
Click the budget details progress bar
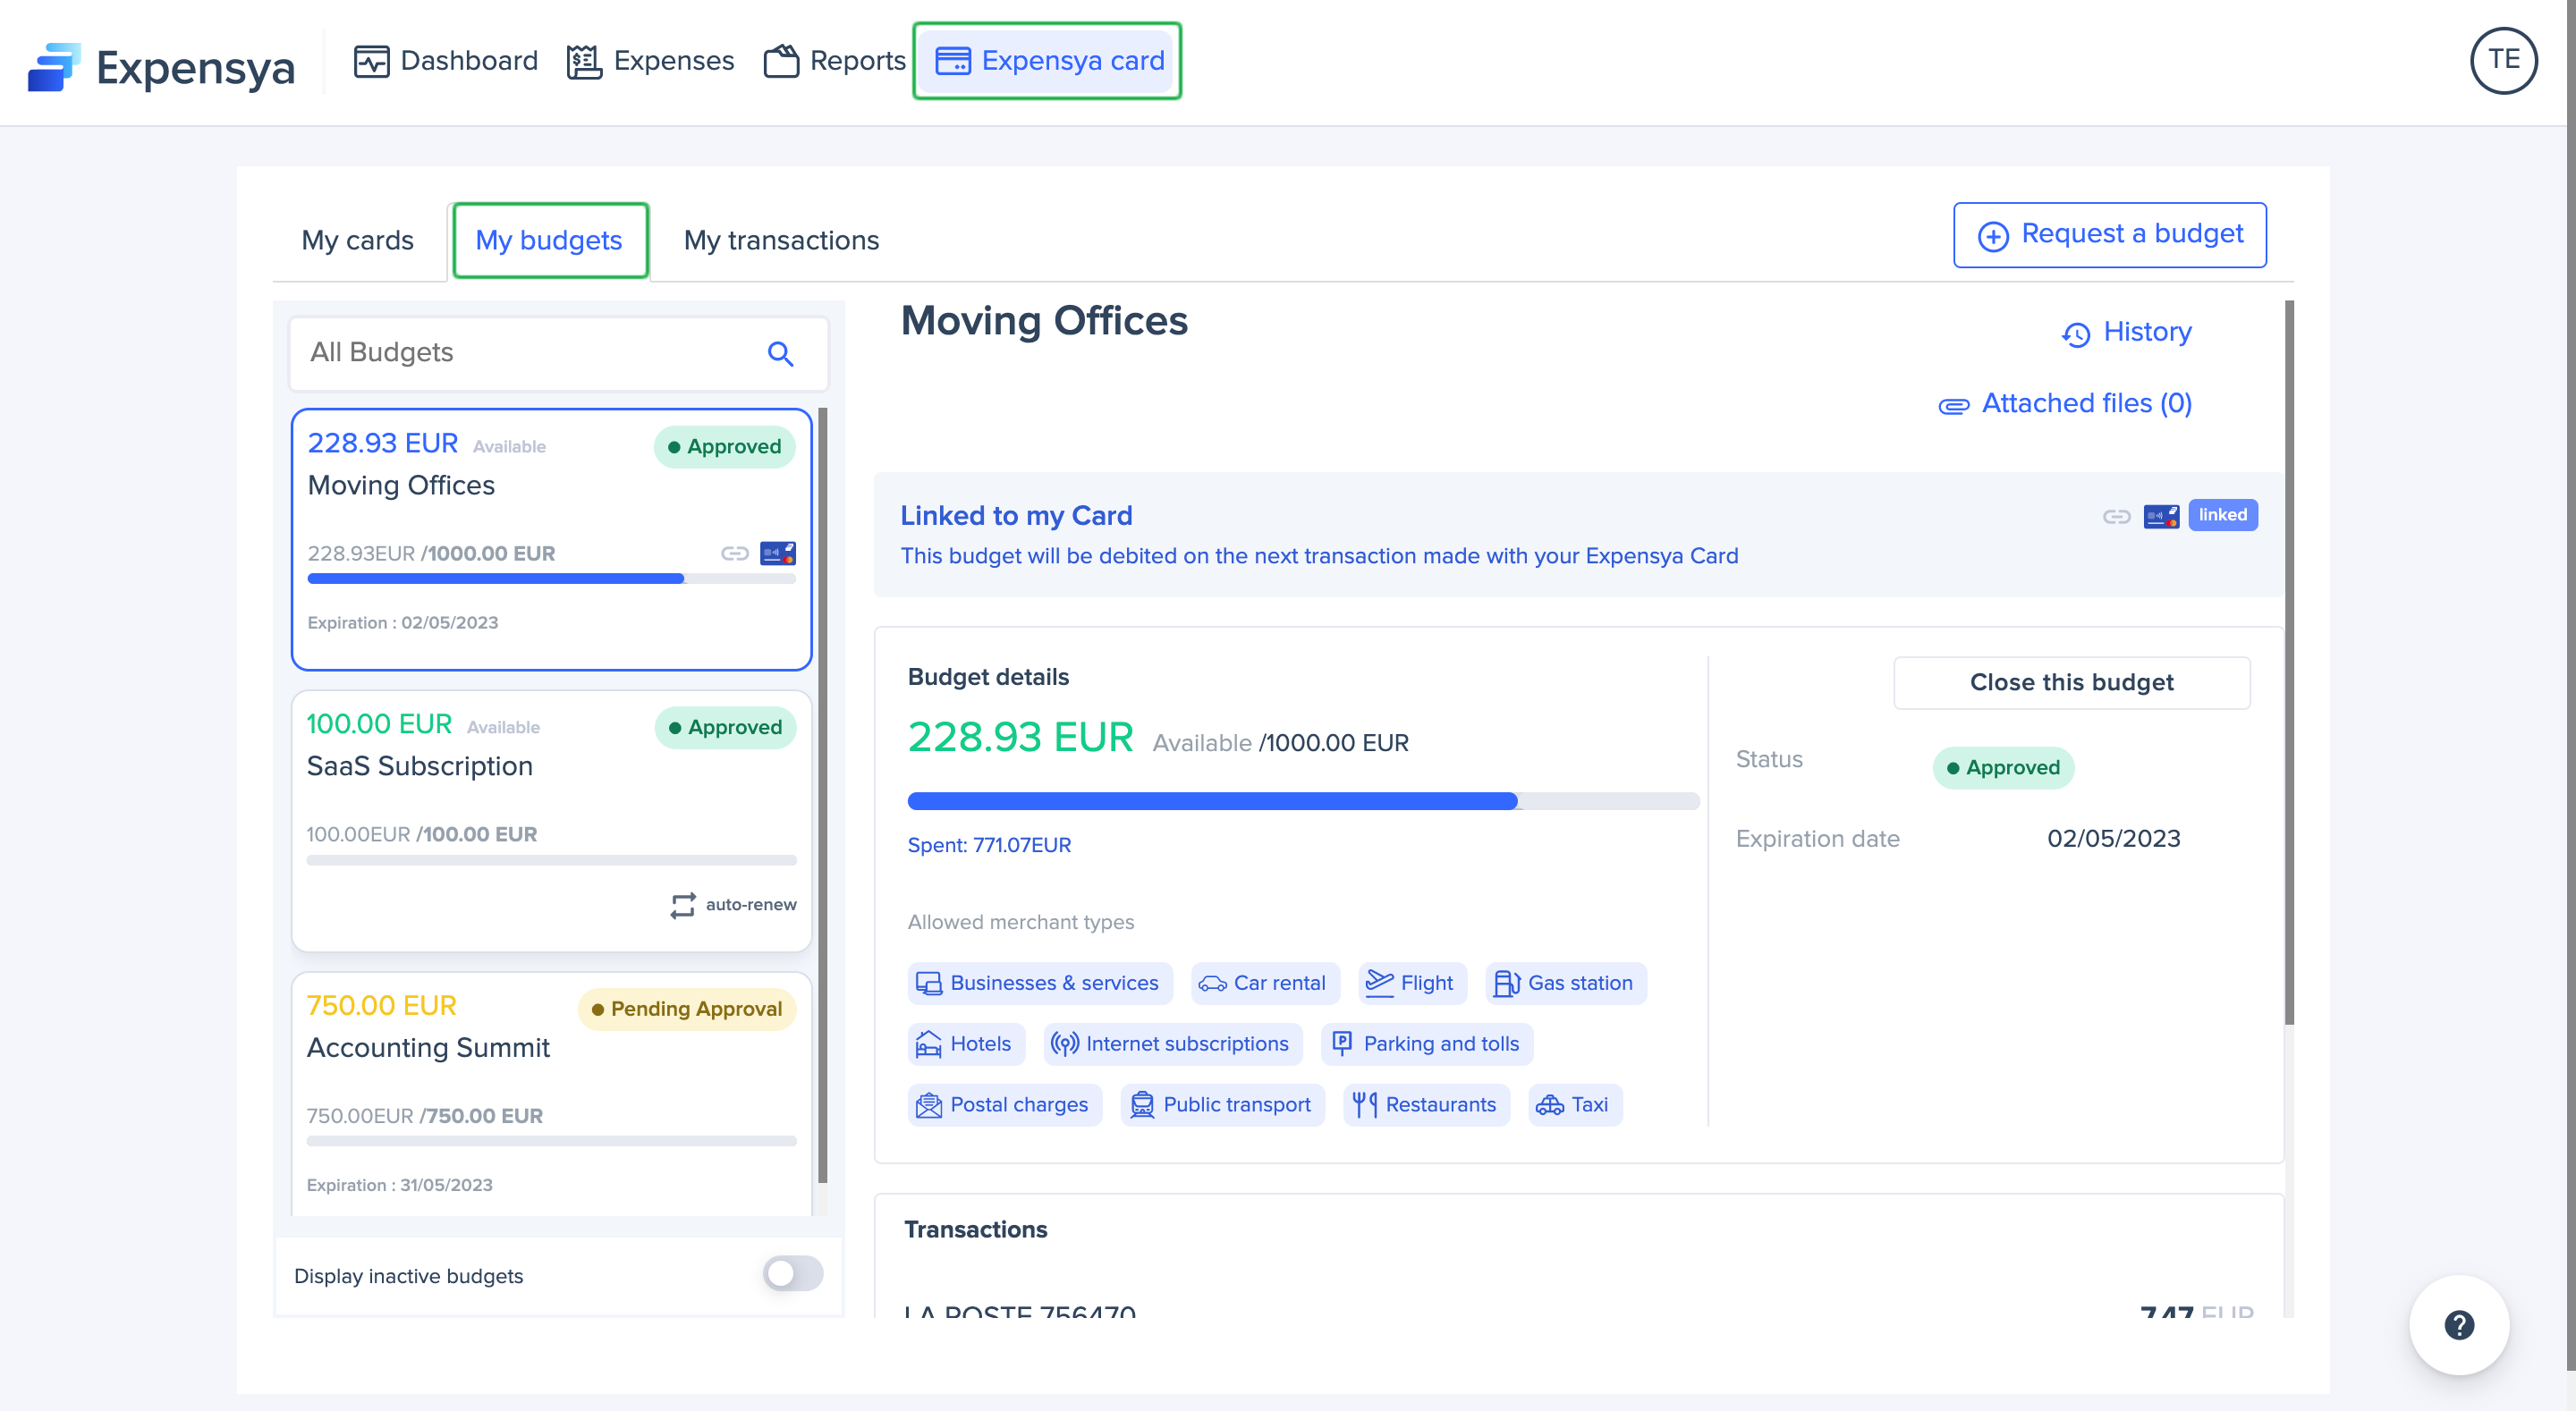coord(1302,800)
